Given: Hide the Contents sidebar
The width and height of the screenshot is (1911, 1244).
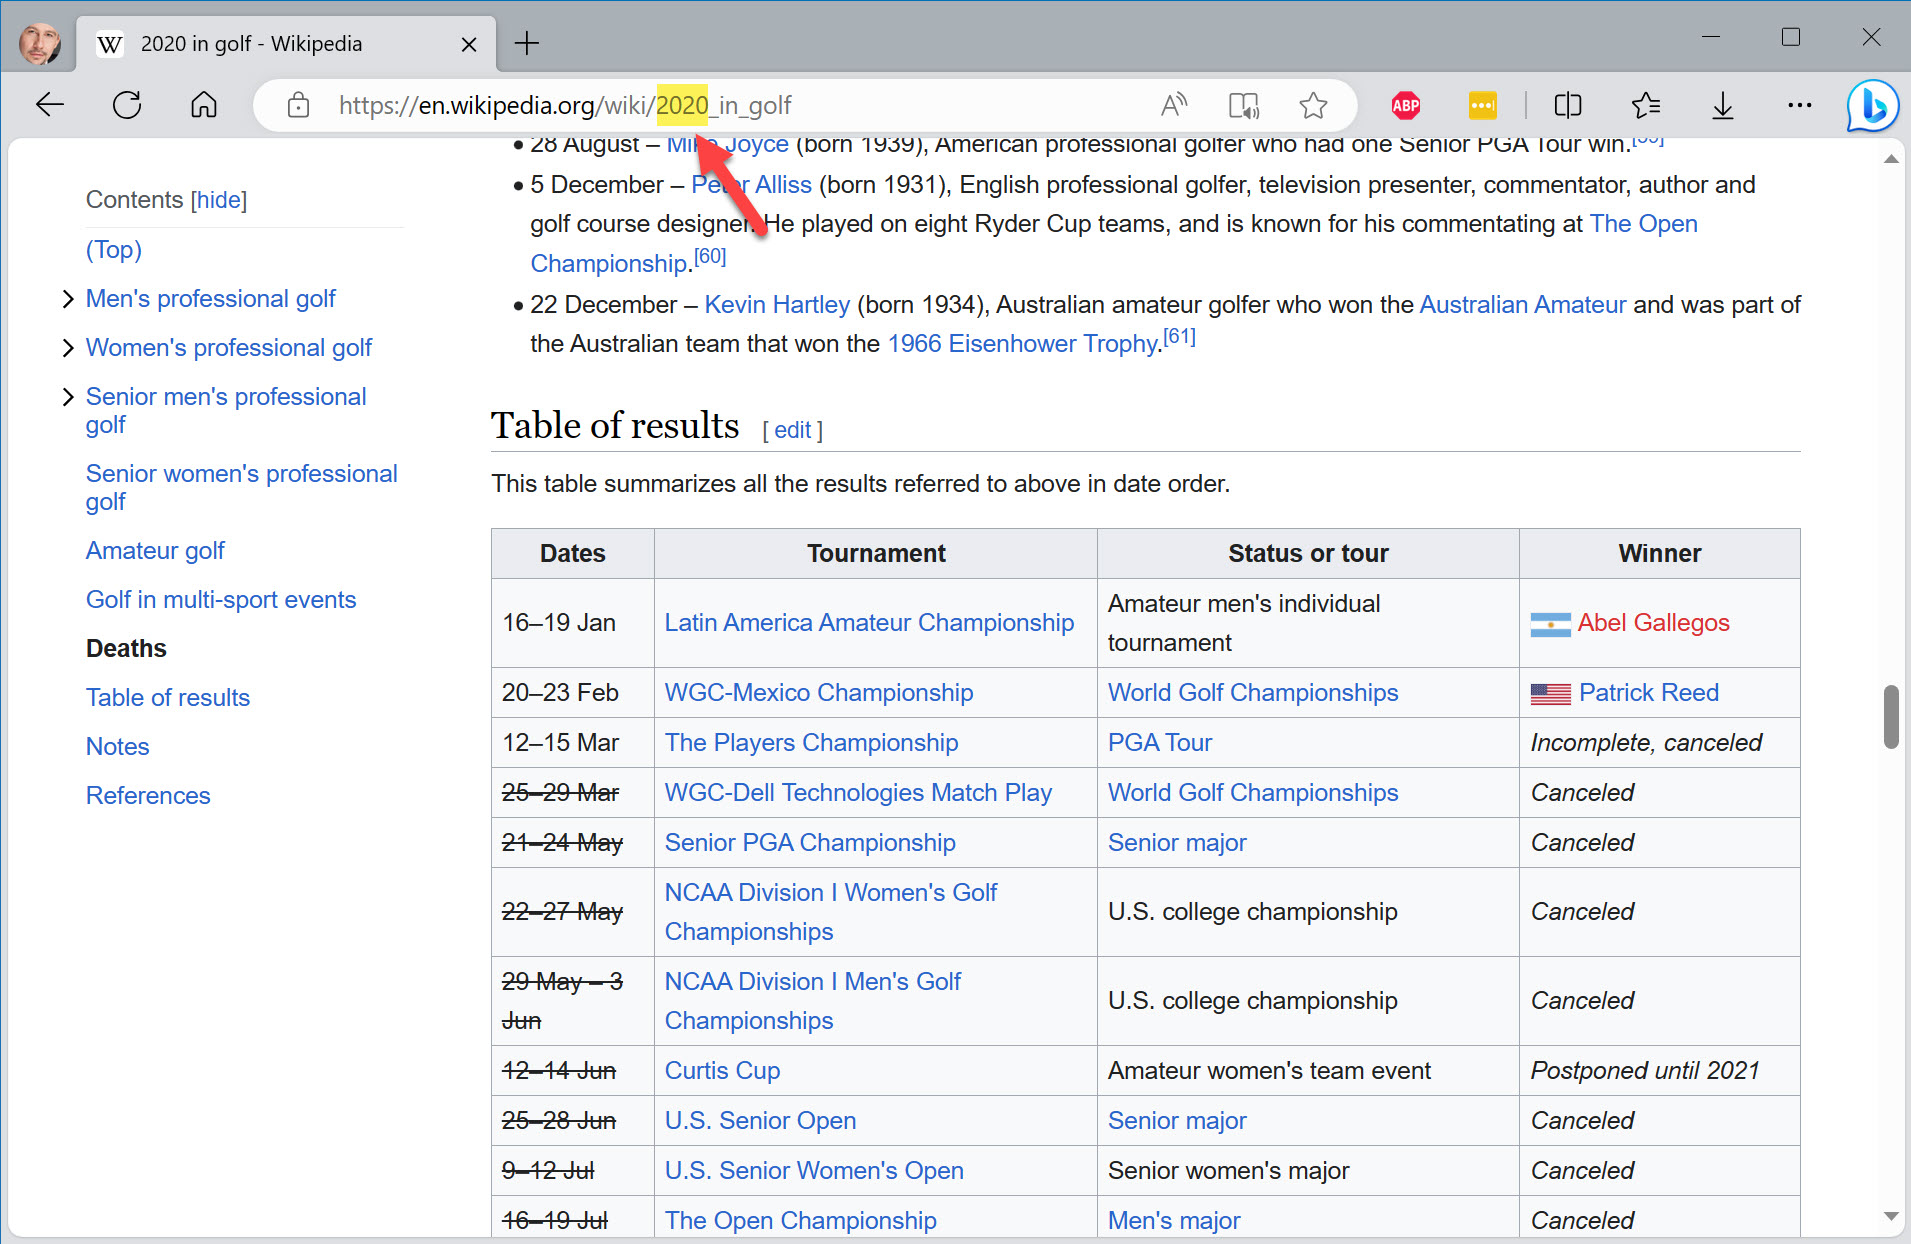Looking at the screenshot, I should click(219, 200).
